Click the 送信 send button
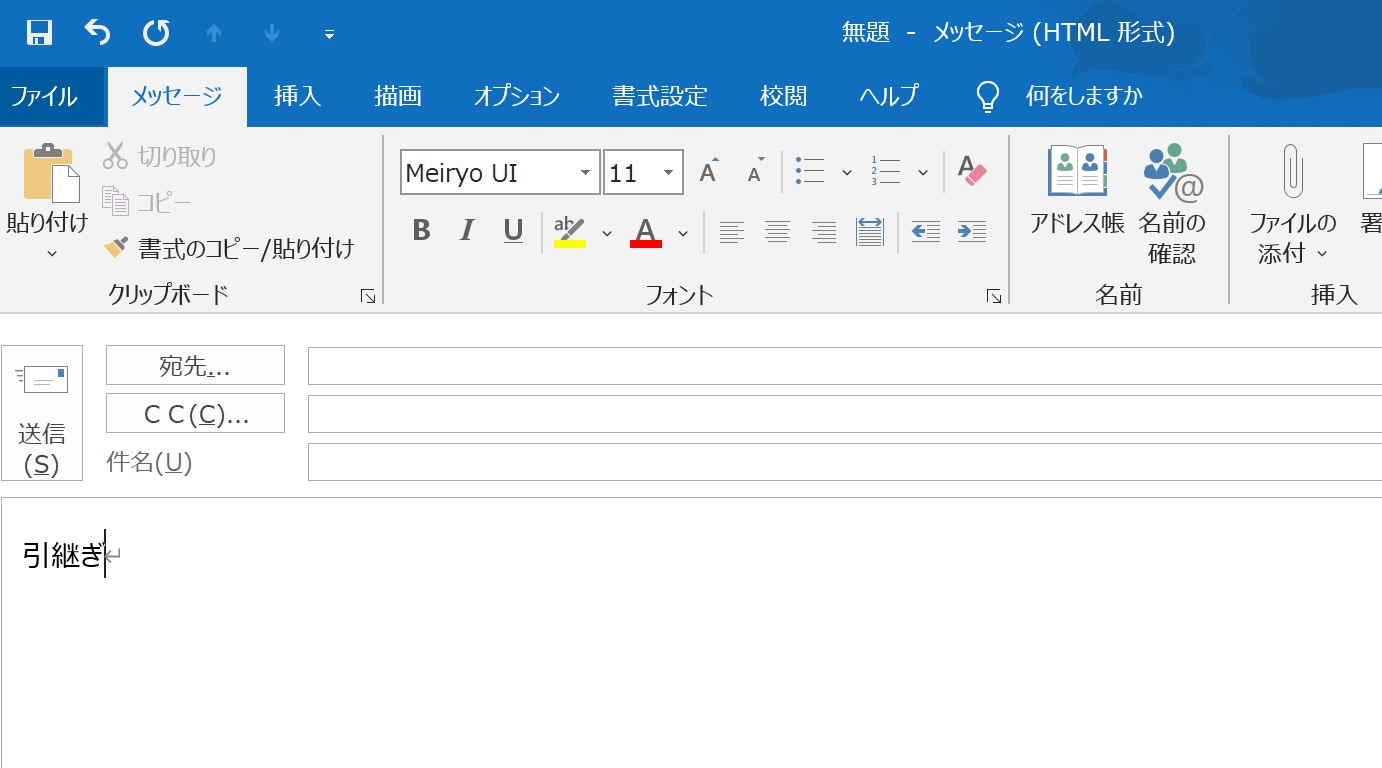Viewport: 1382px width, 768px height. pos(42,412)
